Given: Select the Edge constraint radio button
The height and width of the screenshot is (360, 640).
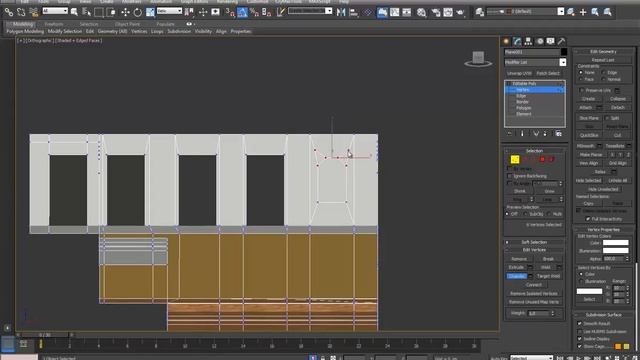Looking at the screenshot, I should tap(603, 72).
